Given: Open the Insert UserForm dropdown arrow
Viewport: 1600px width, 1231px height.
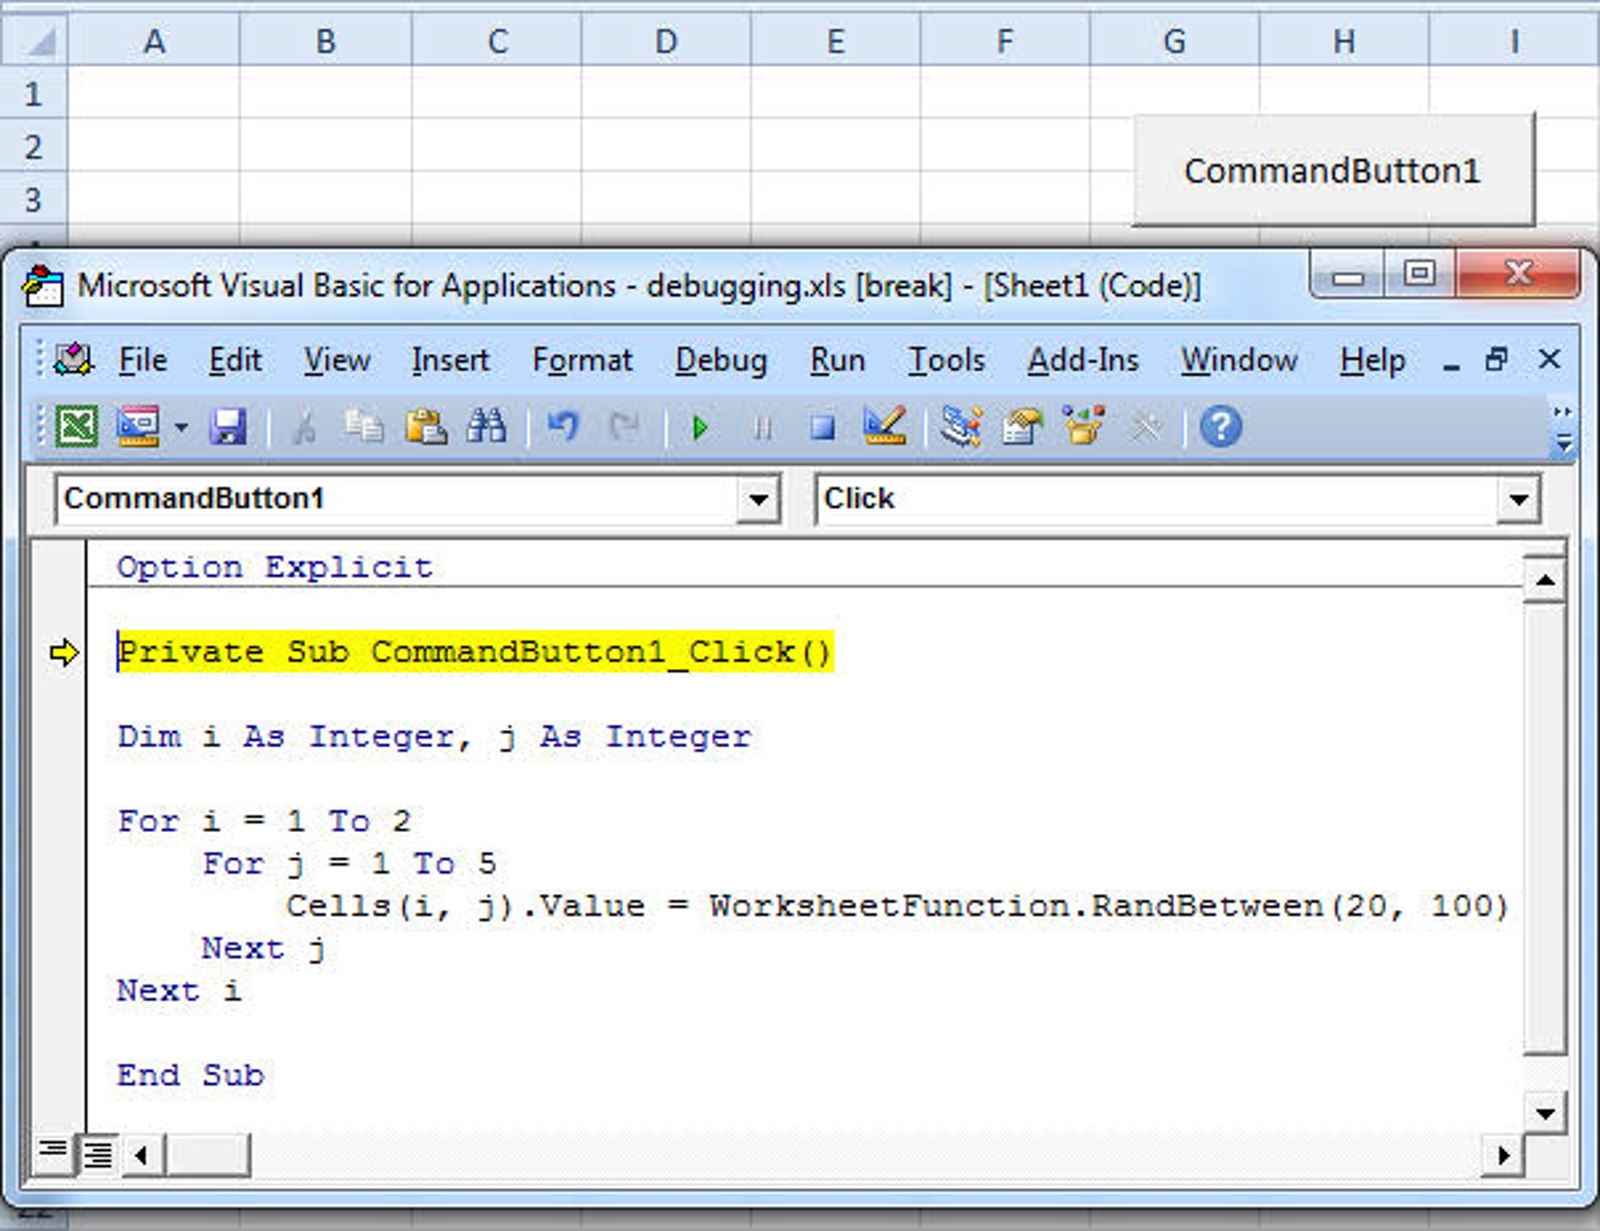Looking at the screenshot, I should click(x=181, y=428).
